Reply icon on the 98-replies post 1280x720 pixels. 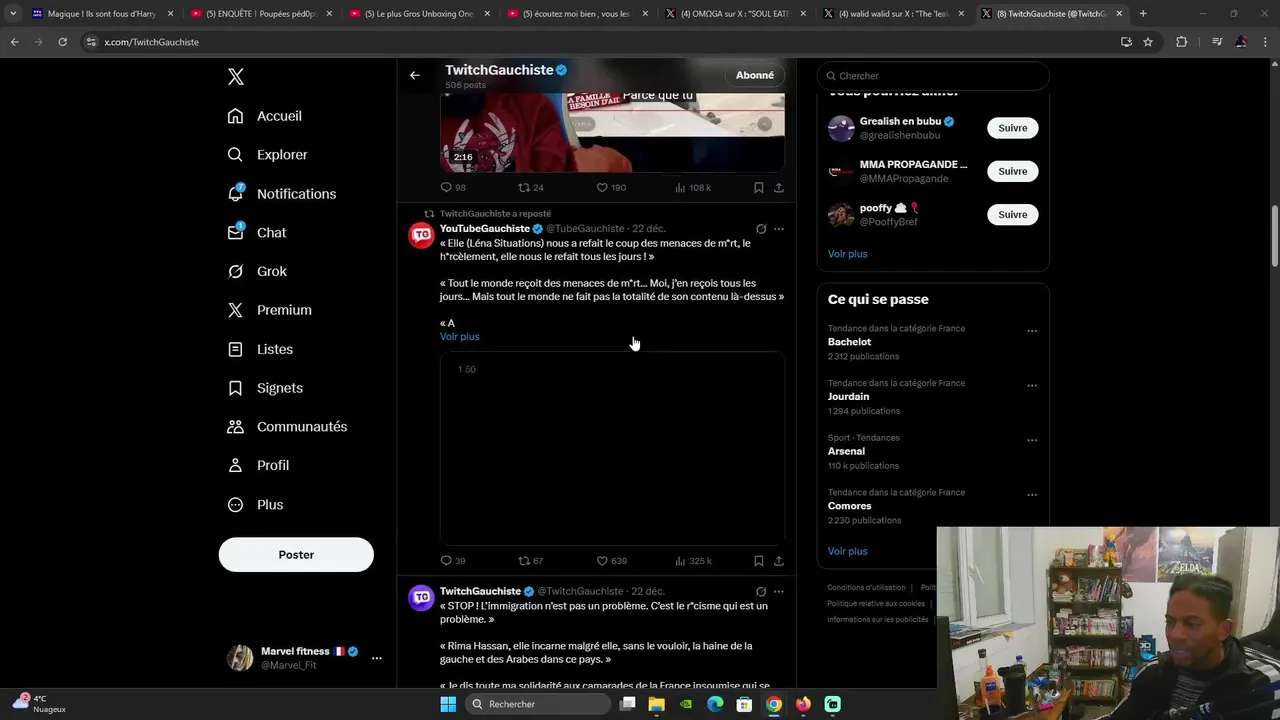446,188
